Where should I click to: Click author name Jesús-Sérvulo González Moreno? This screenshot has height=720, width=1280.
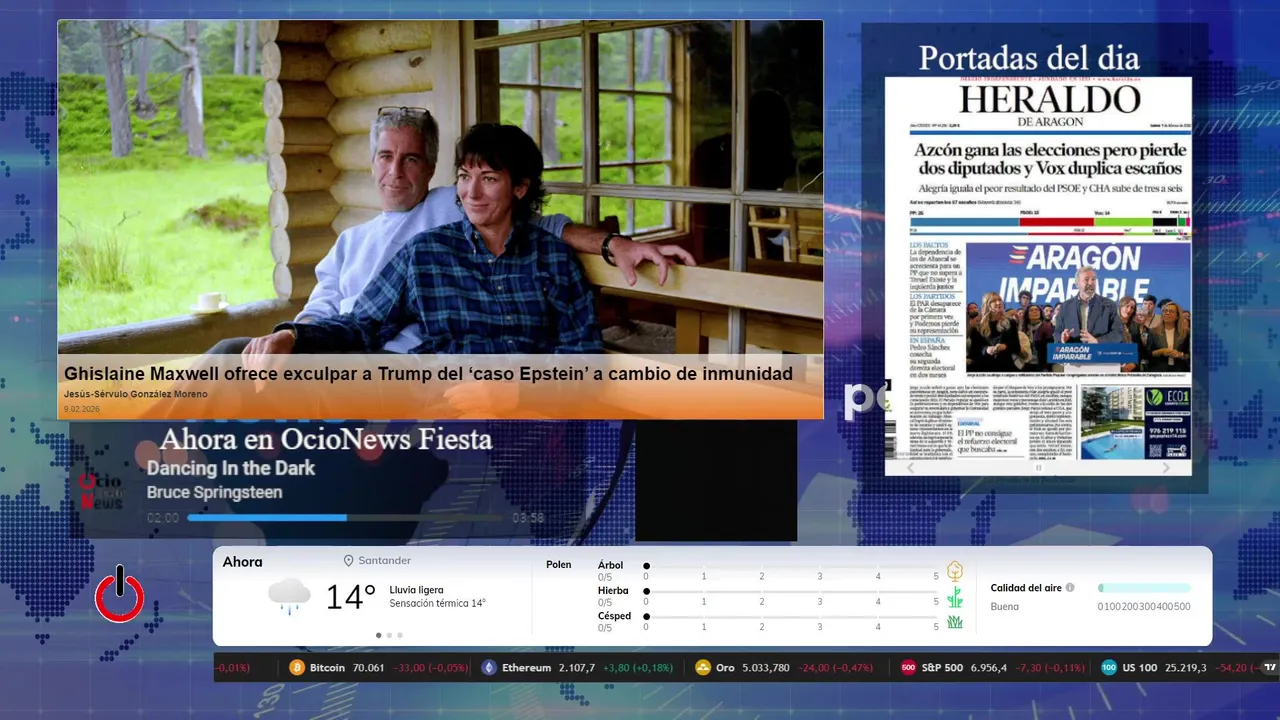point(136,394)
